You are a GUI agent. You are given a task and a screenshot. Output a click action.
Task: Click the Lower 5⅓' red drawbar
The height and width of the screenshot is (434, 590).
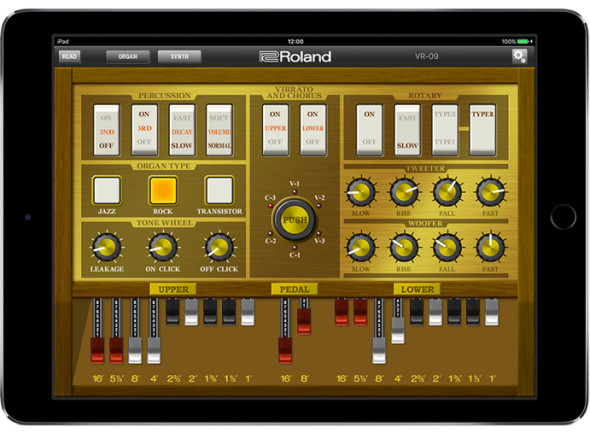[x=360, y=312]
